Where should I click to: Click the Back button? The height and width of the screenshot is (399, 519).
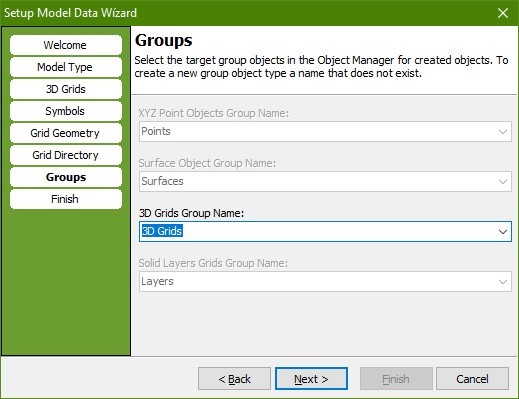pos(234,379)
